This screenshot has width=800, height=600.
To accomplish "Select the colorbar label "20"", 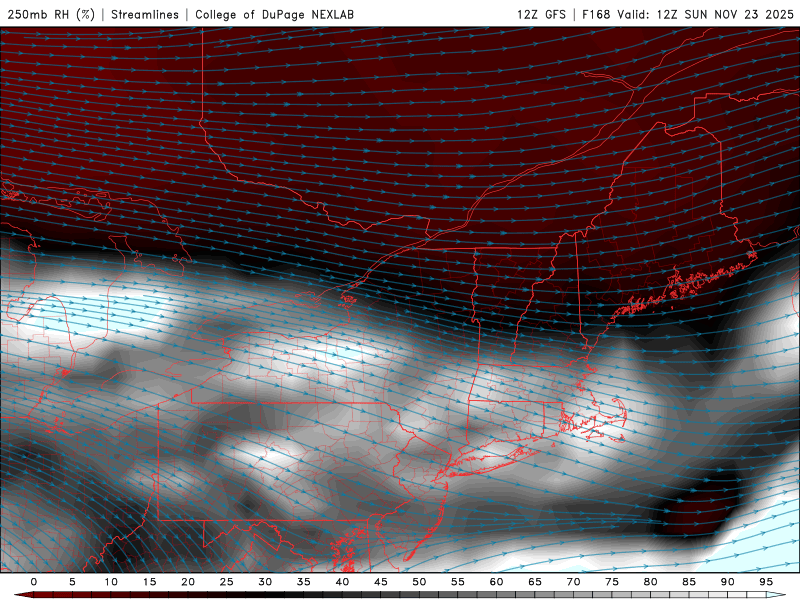I will click(x=188, y=582).
